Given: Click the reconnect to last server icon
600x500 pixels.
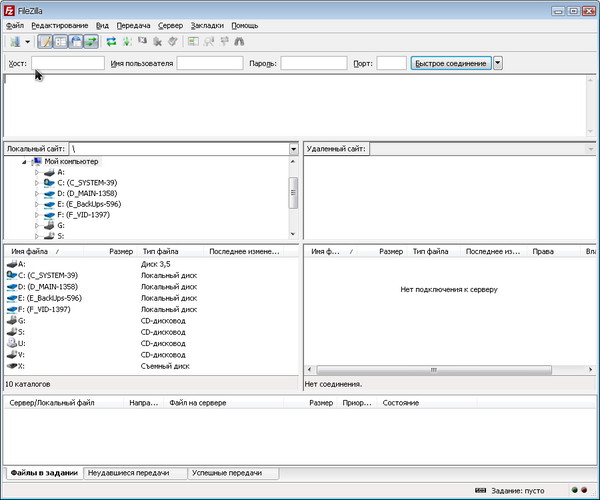Looking at the screenshot, I should coord(173,41).
